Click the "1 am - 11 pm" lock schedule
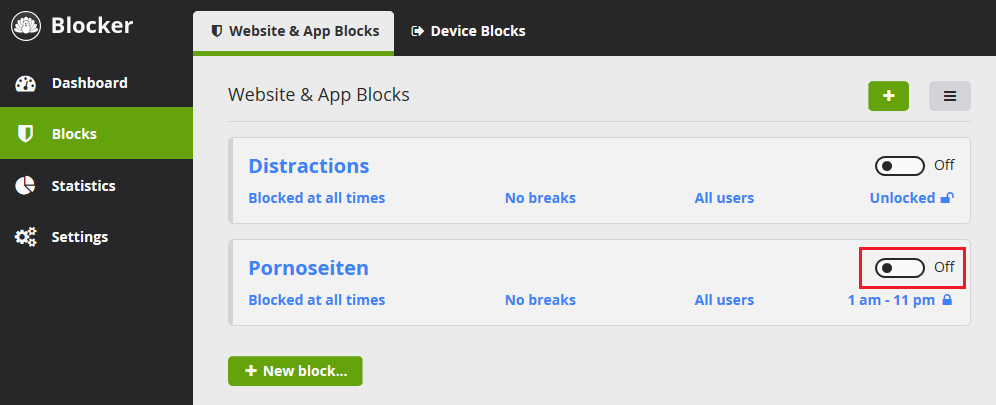Image resolution: width=996 pixels, height=405 pixels. pyautogui.click(x=890, y=300)
